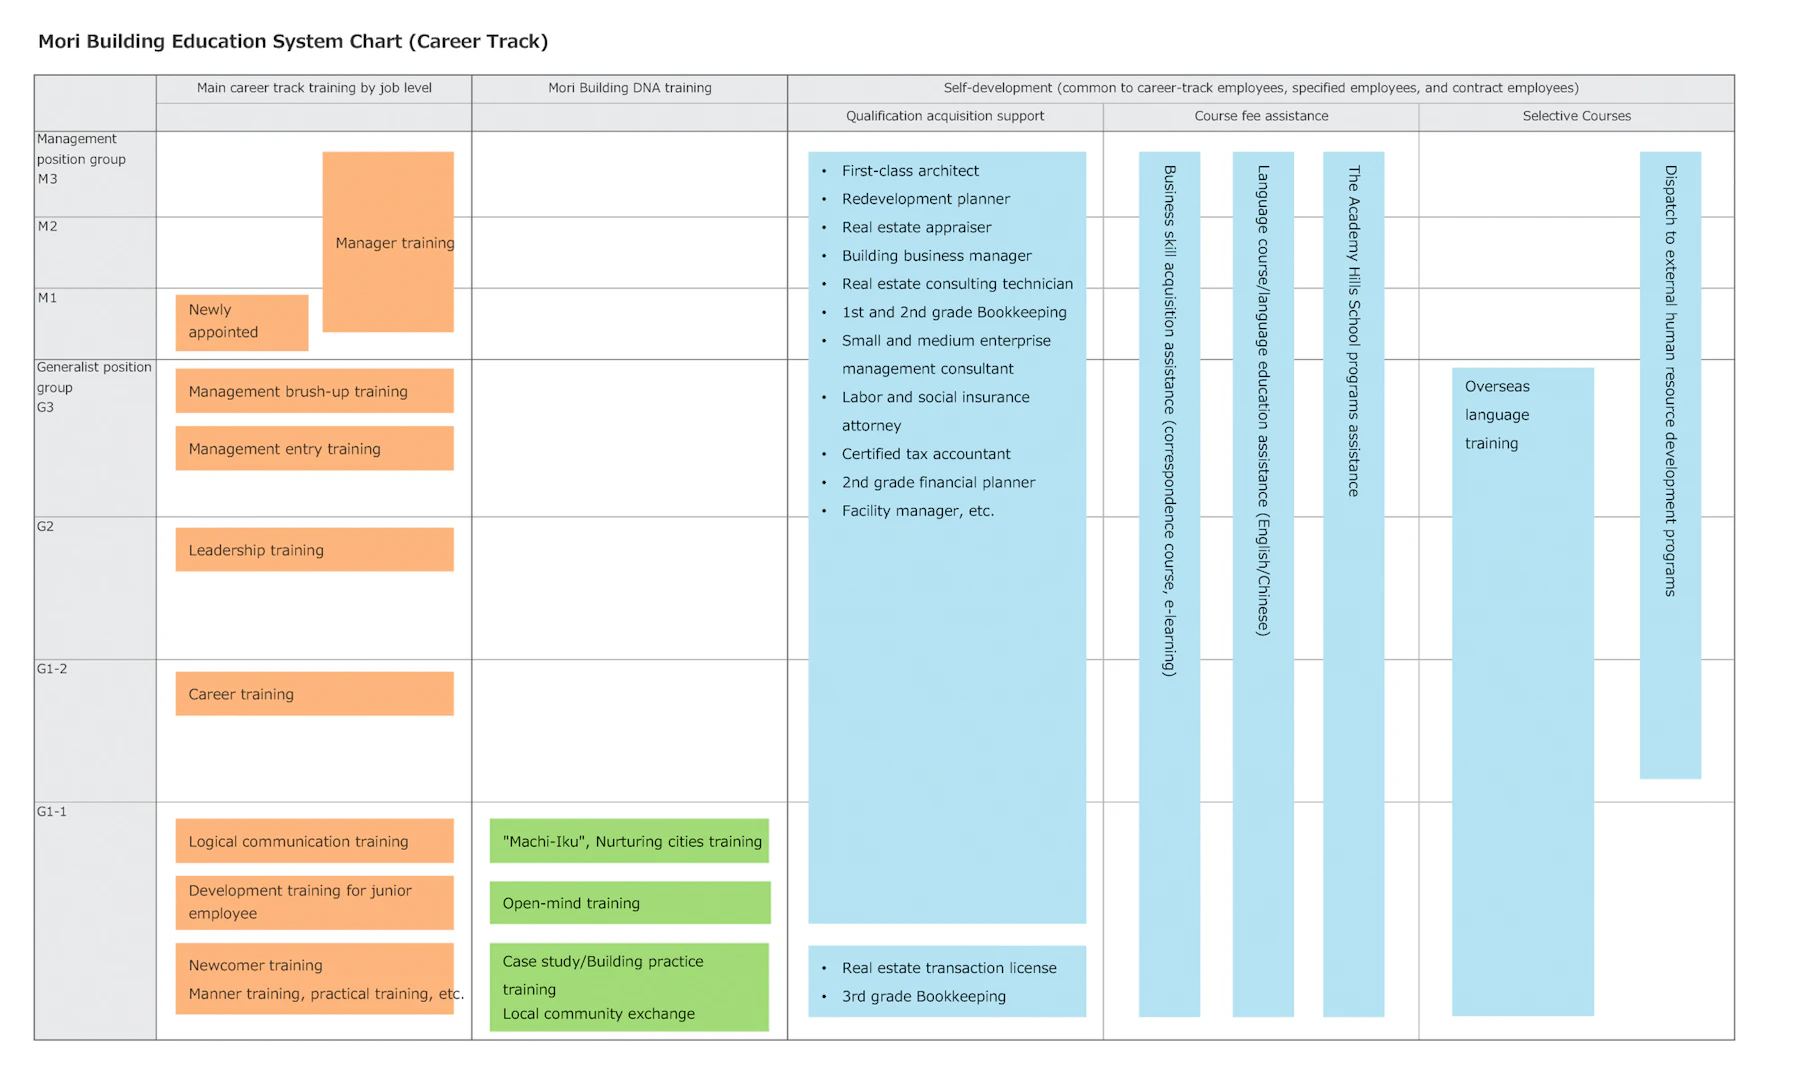Screen dimensions: 1800x1073
Task: Select "Machi-Iku", Nurturing cities training box
Action: pyautogui.click(x=629, y=841)
